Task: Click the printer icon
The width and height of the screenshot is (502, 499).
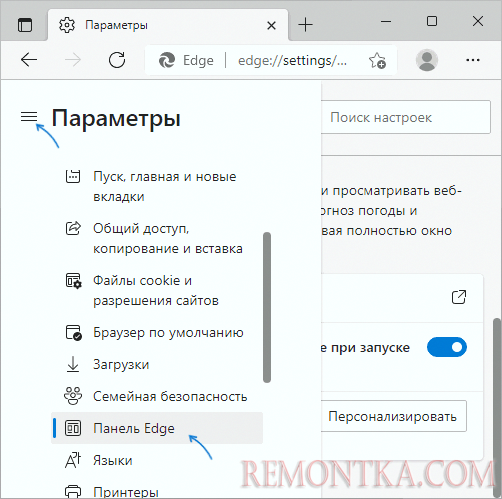Action: pos(73,492)
